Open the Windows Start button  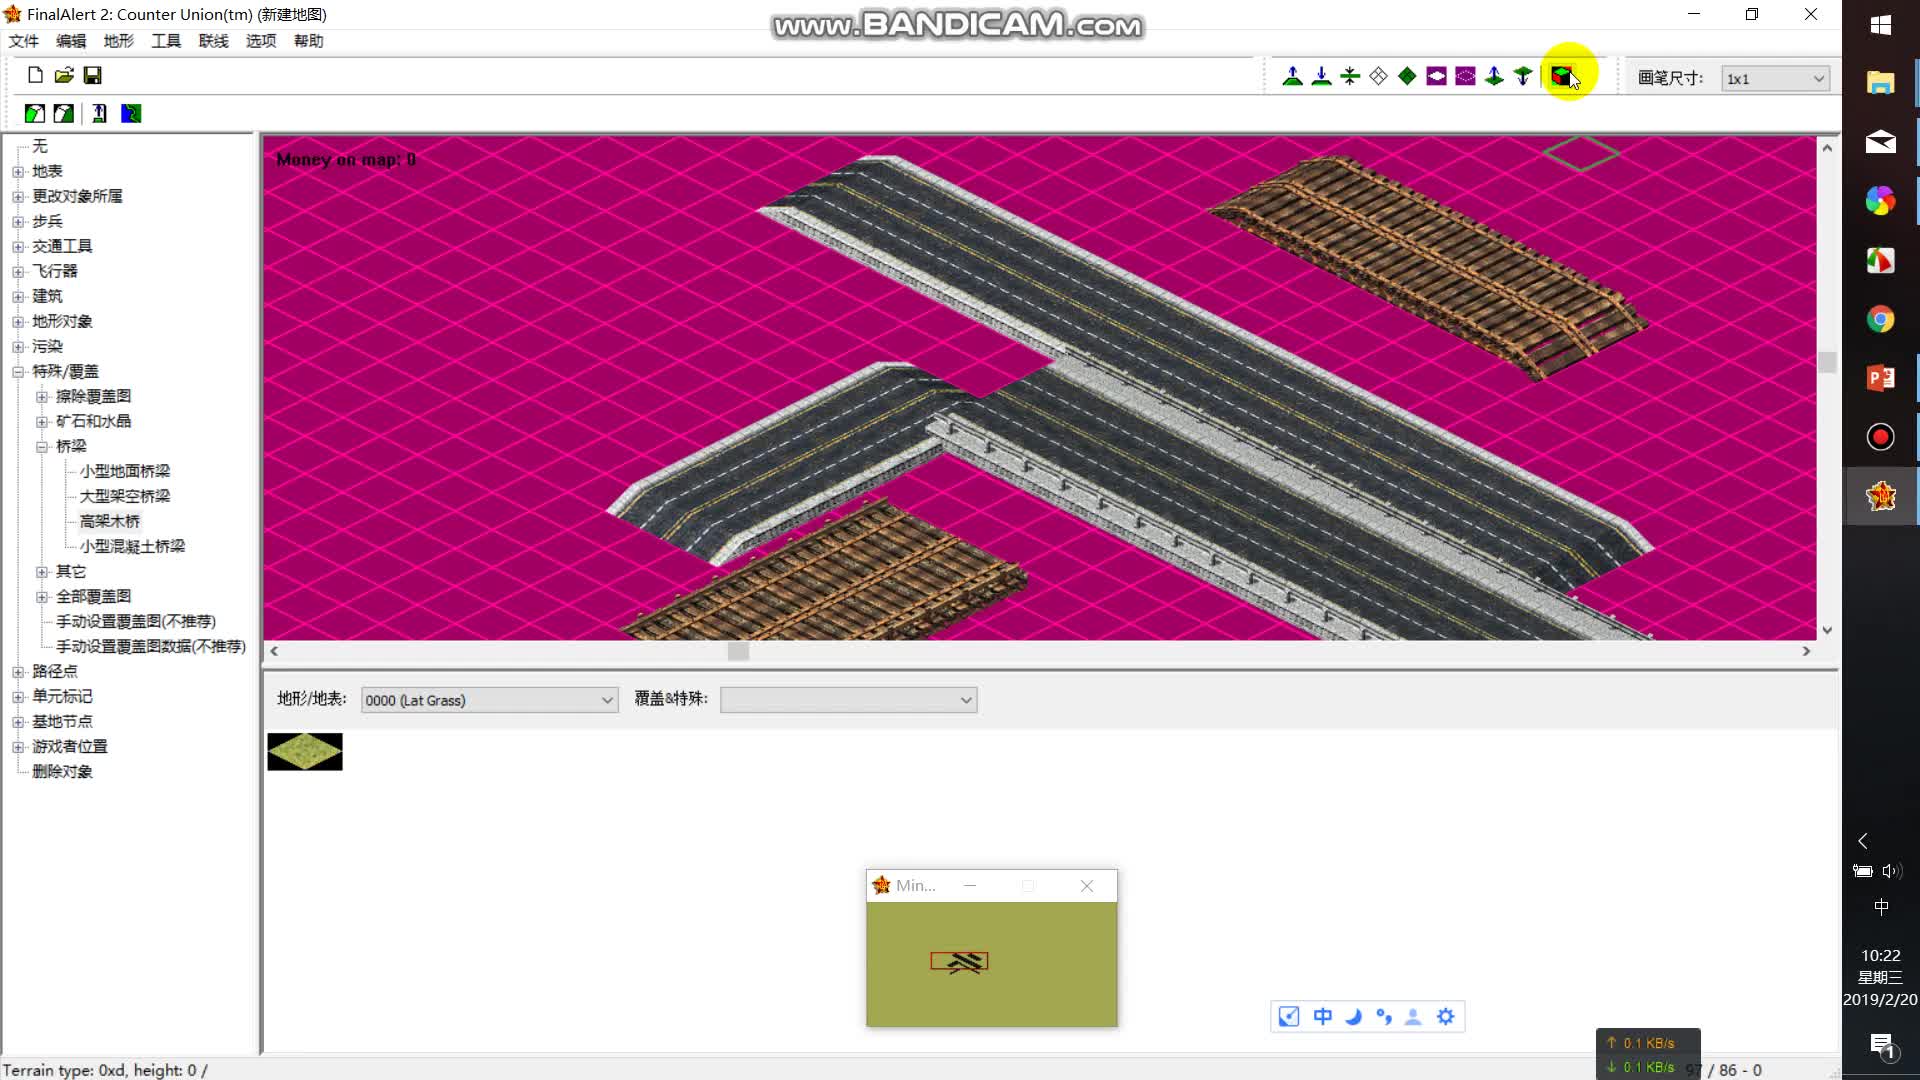(1880, 25)
